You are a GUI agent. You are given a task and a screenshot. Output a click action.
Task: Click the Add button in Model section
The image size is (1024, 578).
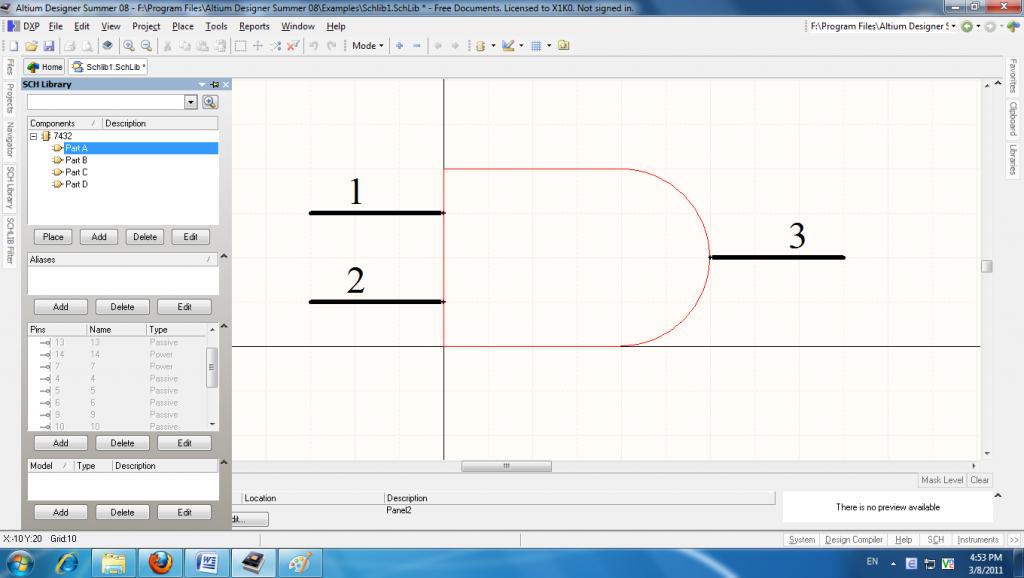61,513
